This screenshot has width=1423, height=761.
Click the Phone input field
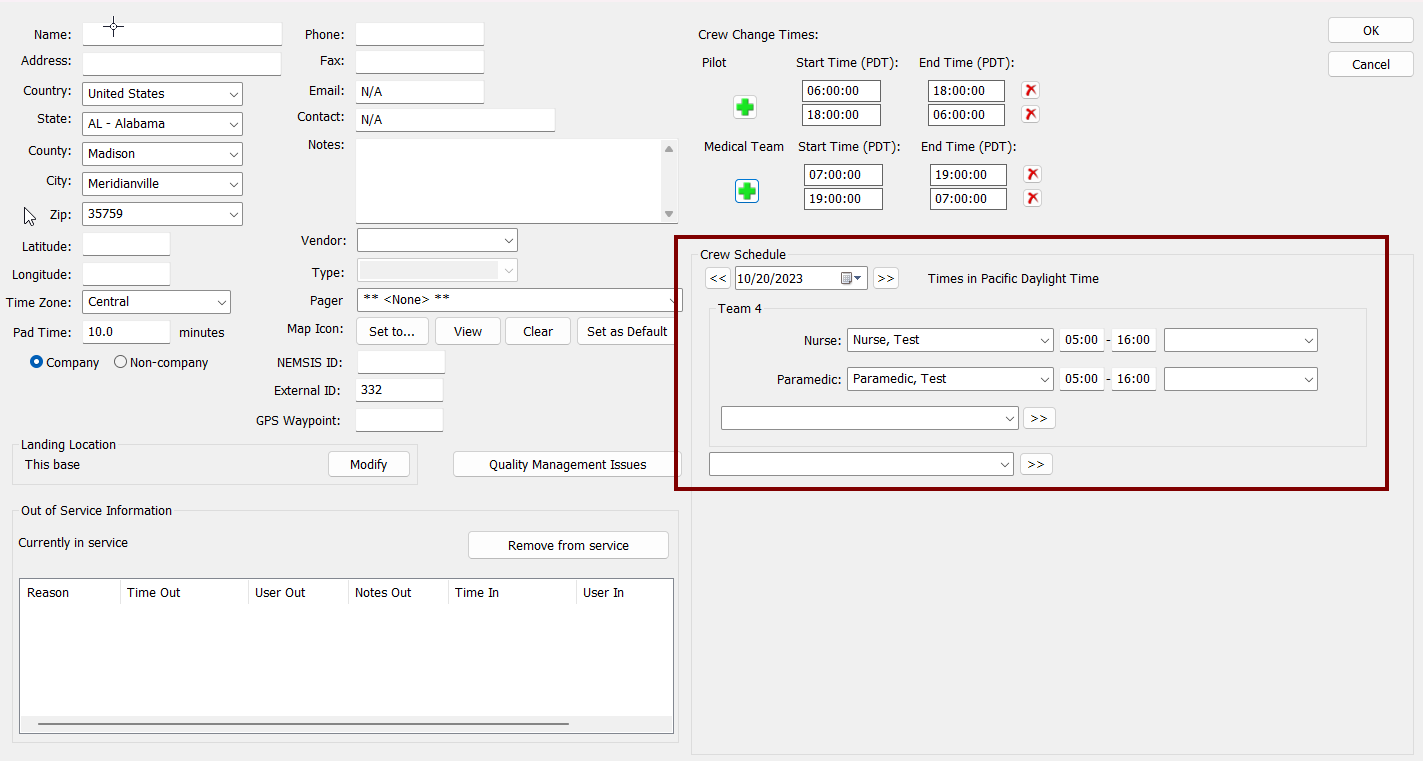pos(420,34)
